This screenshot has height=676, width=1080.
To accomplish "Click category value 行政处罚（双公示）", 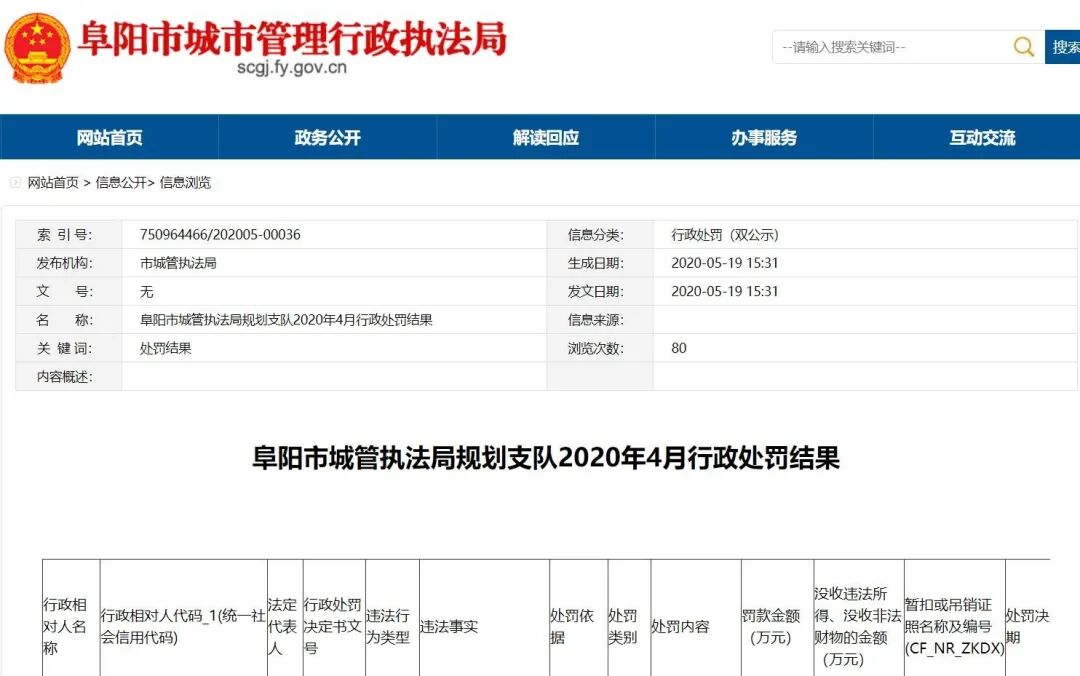I will pyautogui.click(x=725, y=235).
